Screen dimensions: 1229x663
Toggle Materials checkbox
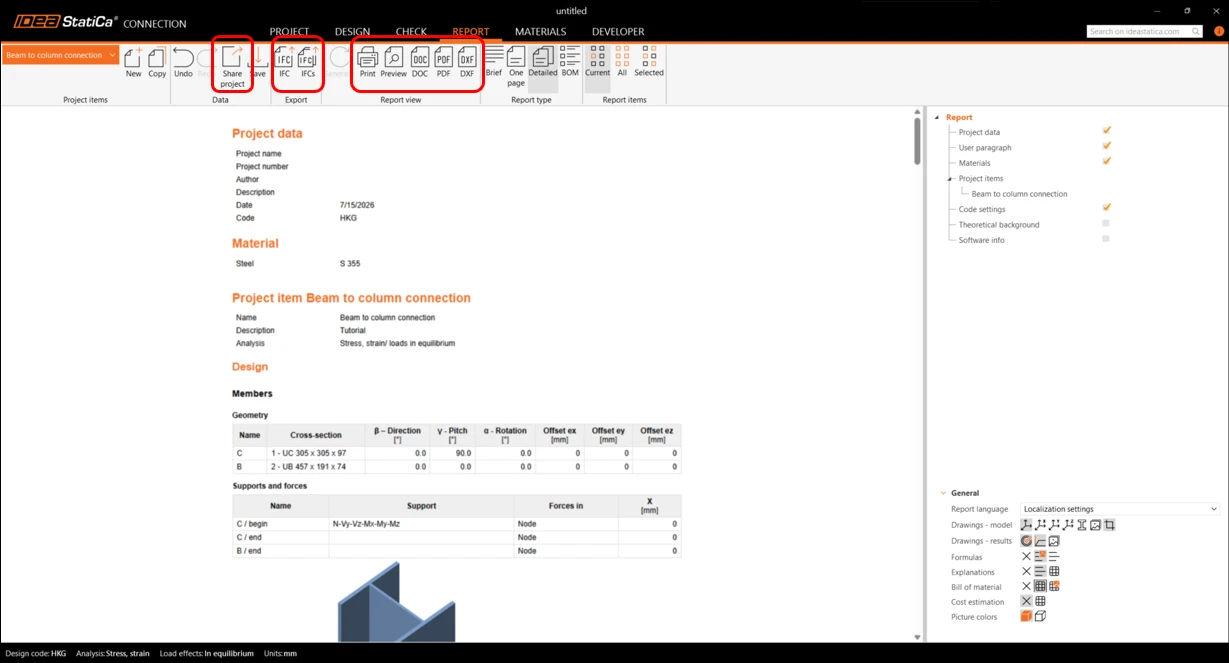[1106, 161]
